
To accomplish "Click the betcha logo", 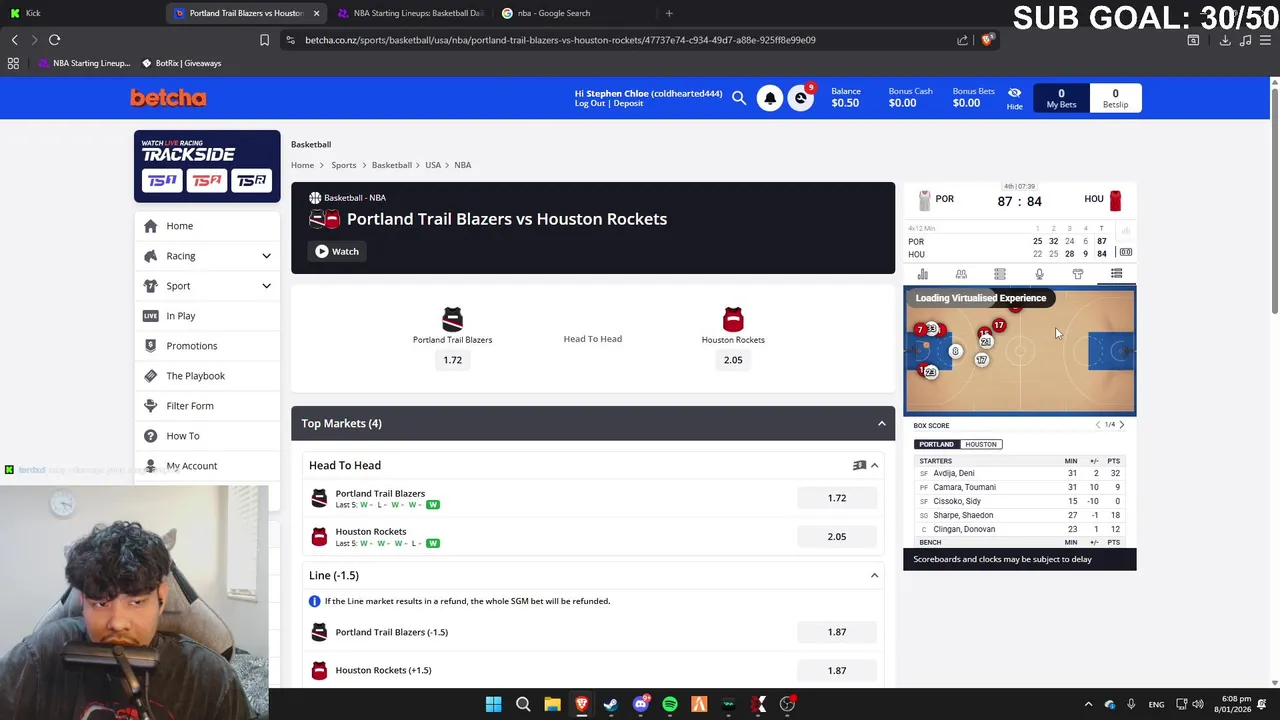I will point(168,97).
